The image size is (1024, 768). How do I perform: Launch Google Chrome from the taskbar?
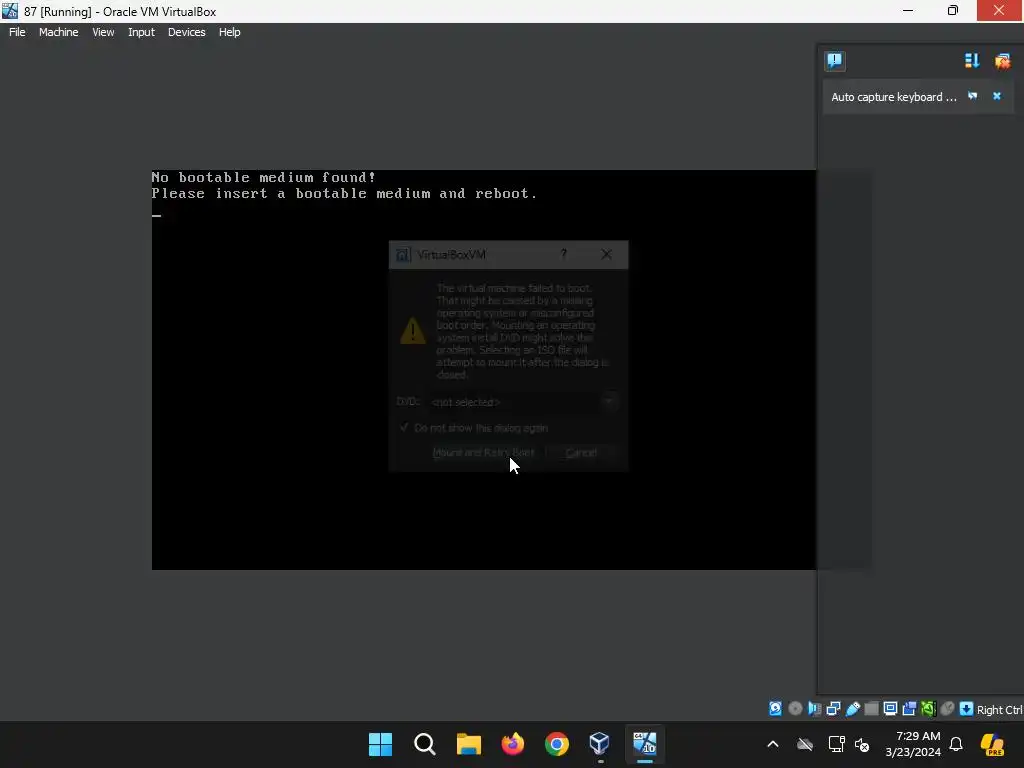pos(556,744)
